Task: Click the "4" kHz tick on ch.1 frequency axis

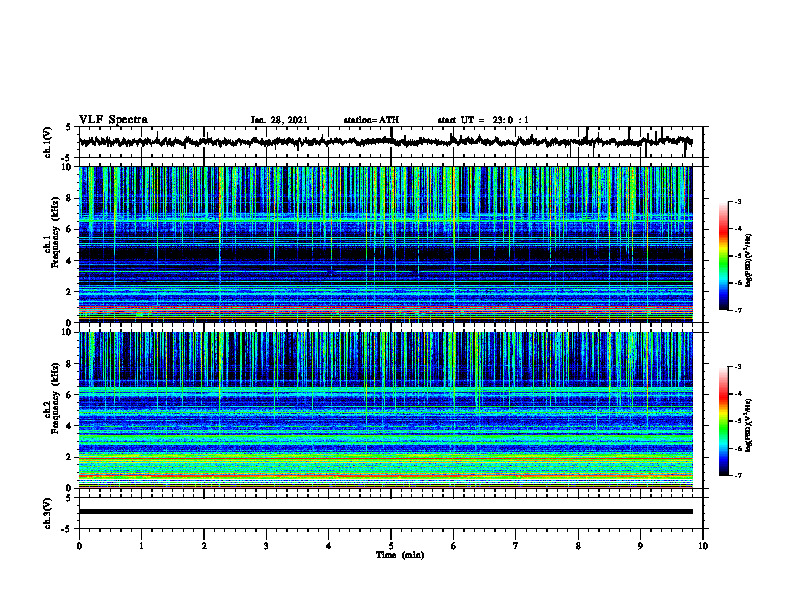Action: pyautogui.click(x=70, y=261)
